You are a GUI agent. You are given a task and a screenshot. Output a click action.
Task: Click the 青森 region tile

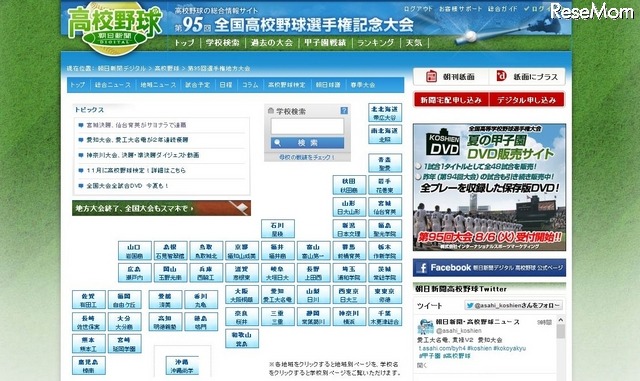(385, 163)
